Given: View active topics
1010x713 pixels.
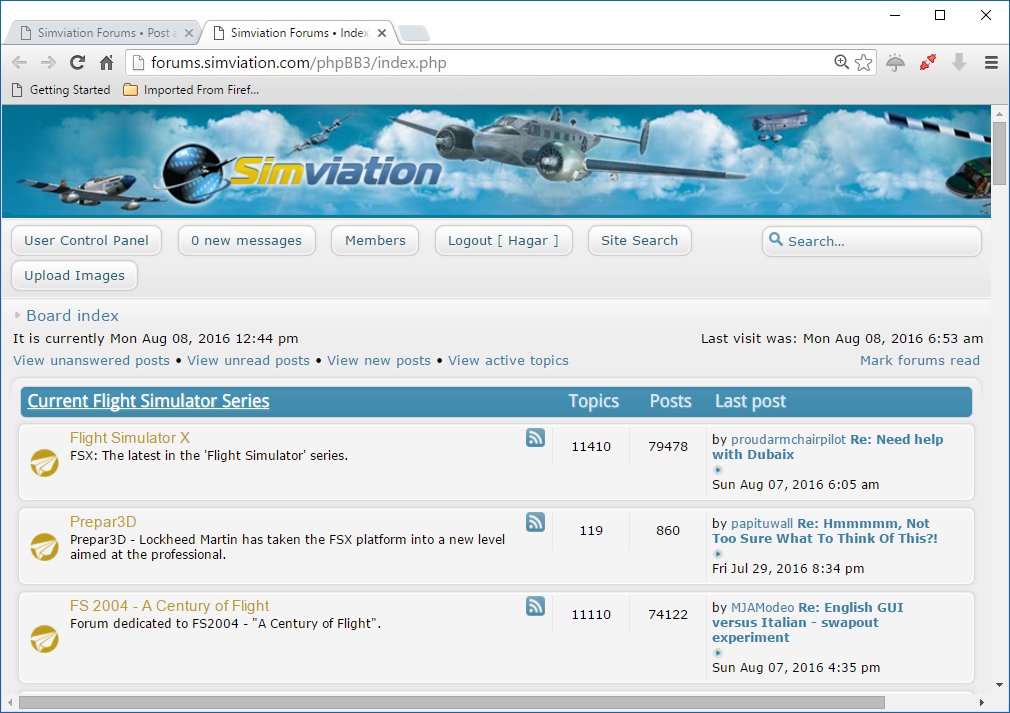Looking at the screenshot, I should point(508,361).
